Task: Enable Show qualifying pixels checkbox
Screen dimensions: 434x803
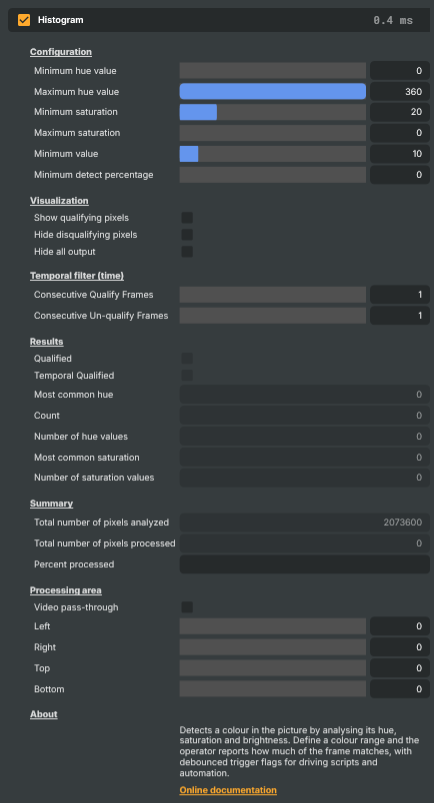Action: pyautogui.click(x=187, y=218)
